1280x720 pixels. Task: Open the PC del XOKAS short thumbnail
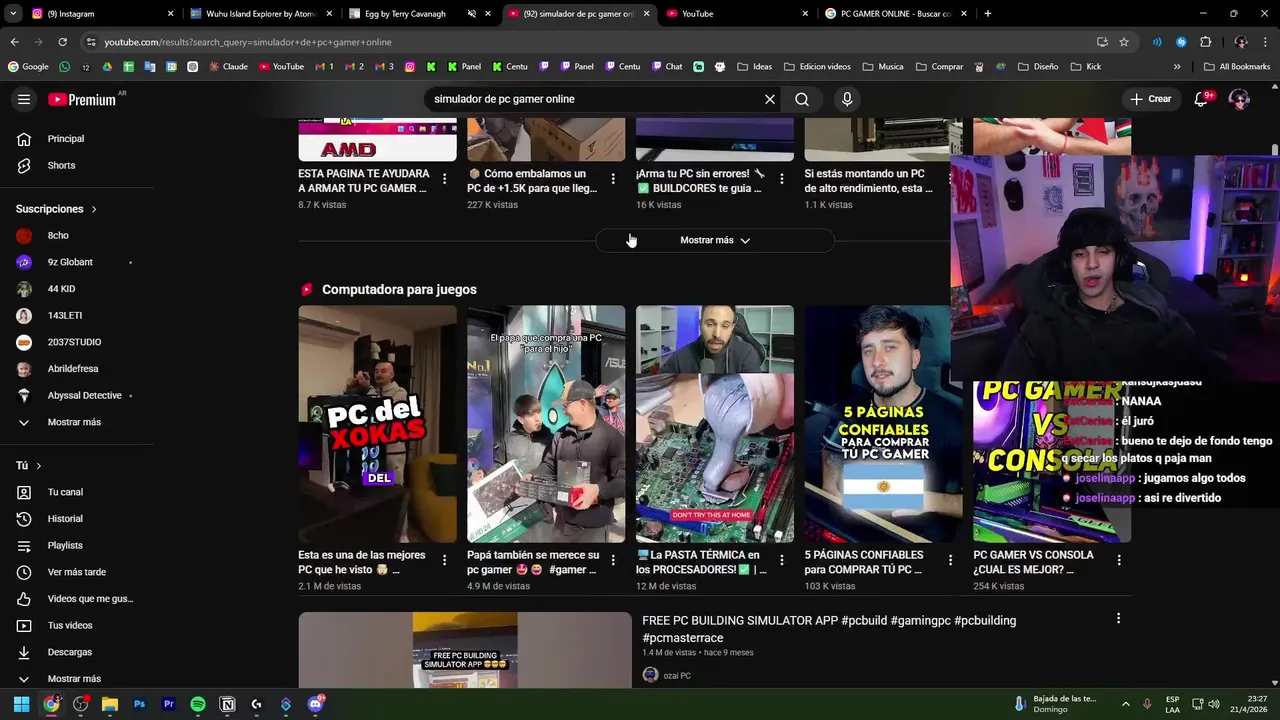(x=377, y=424)
